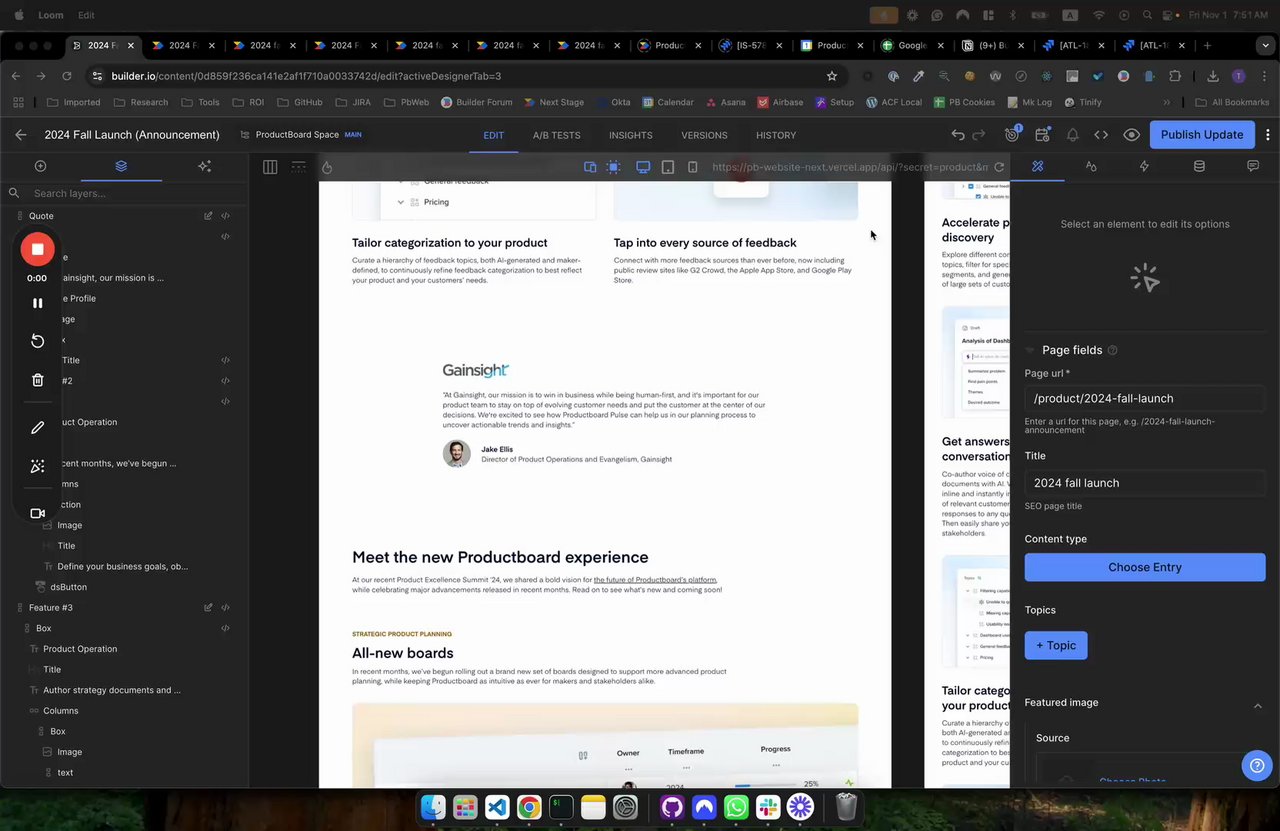
Task: Open the Data tab database icon
Action: point(1199,166)
